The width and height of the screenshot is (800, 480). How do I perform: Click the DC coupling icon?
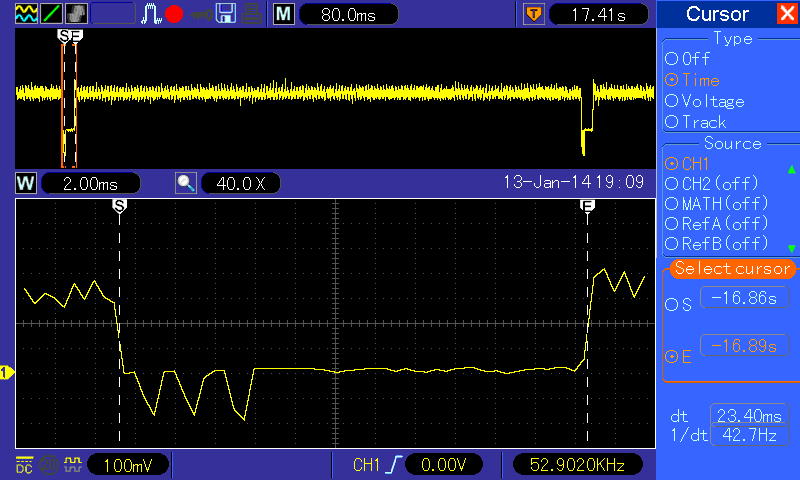(24, 465)
